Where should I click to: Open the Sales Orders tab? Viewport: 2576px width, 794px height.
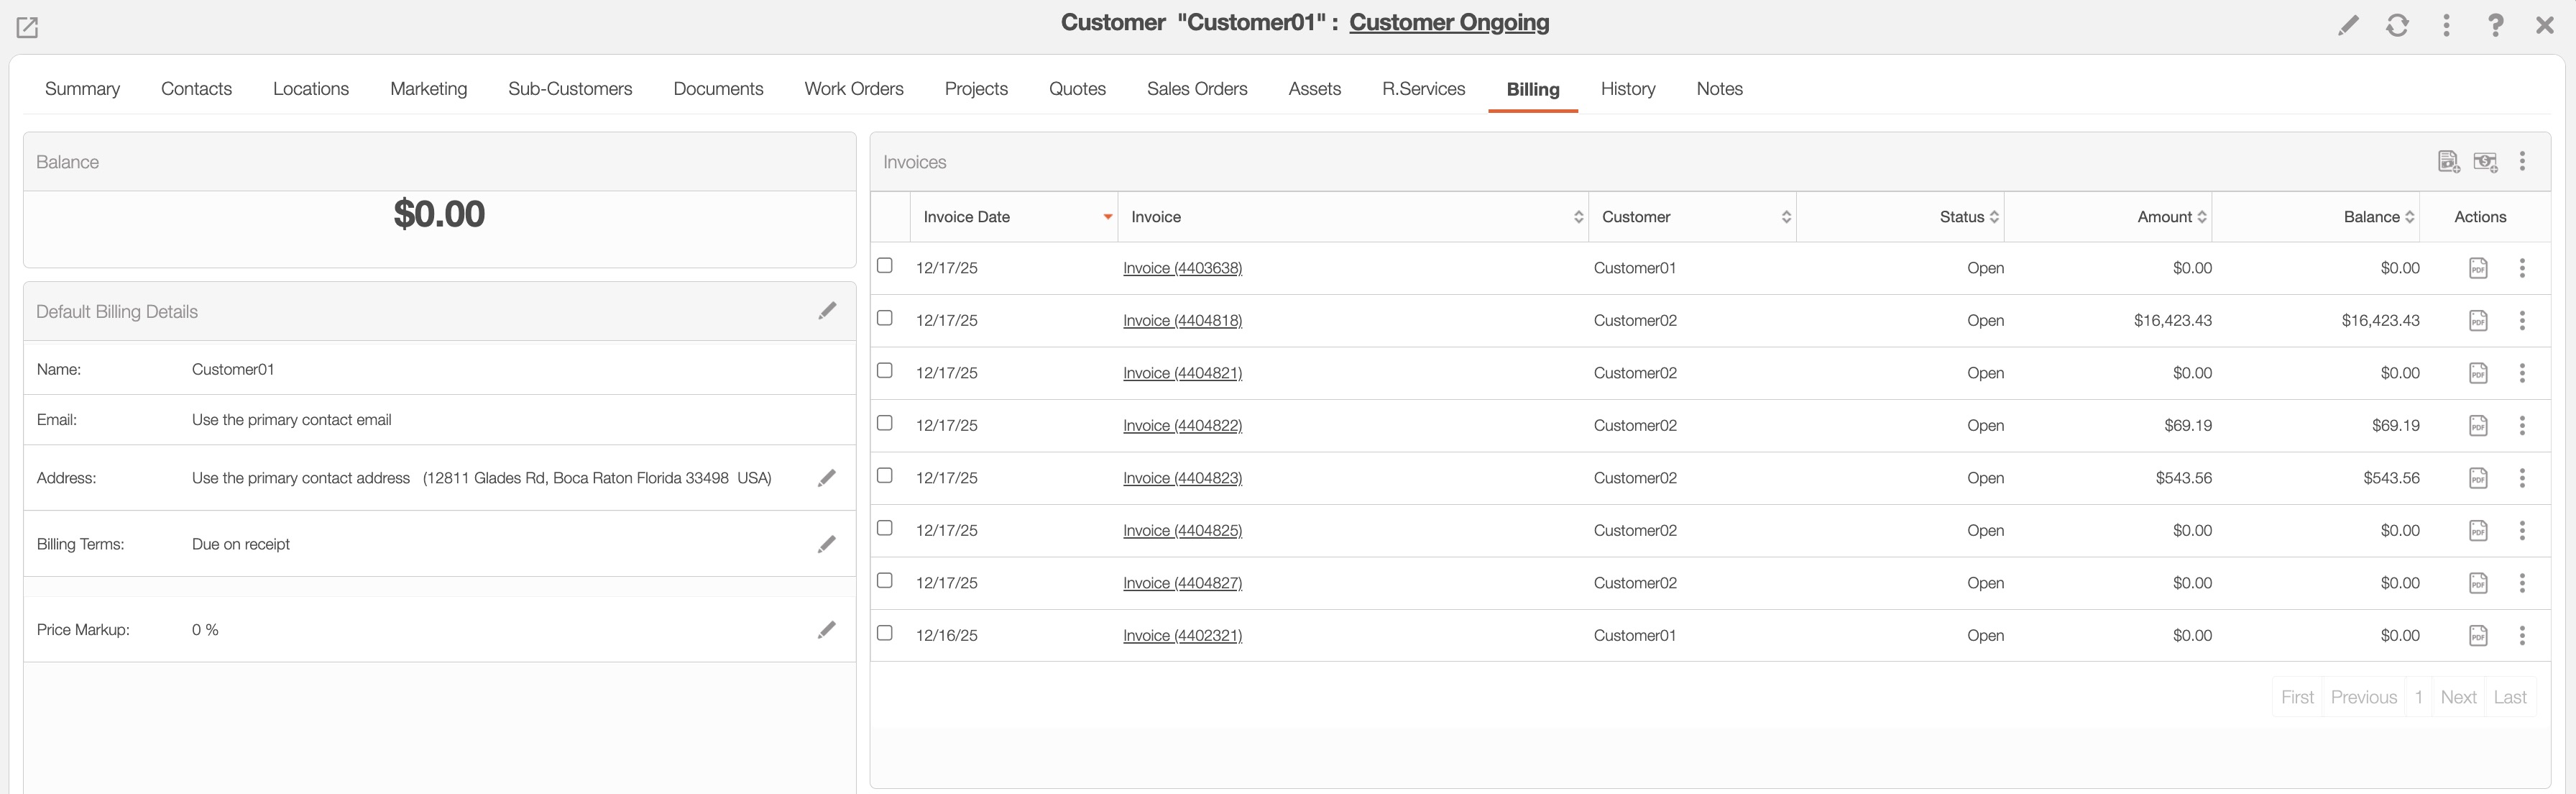coord(1196,89)
